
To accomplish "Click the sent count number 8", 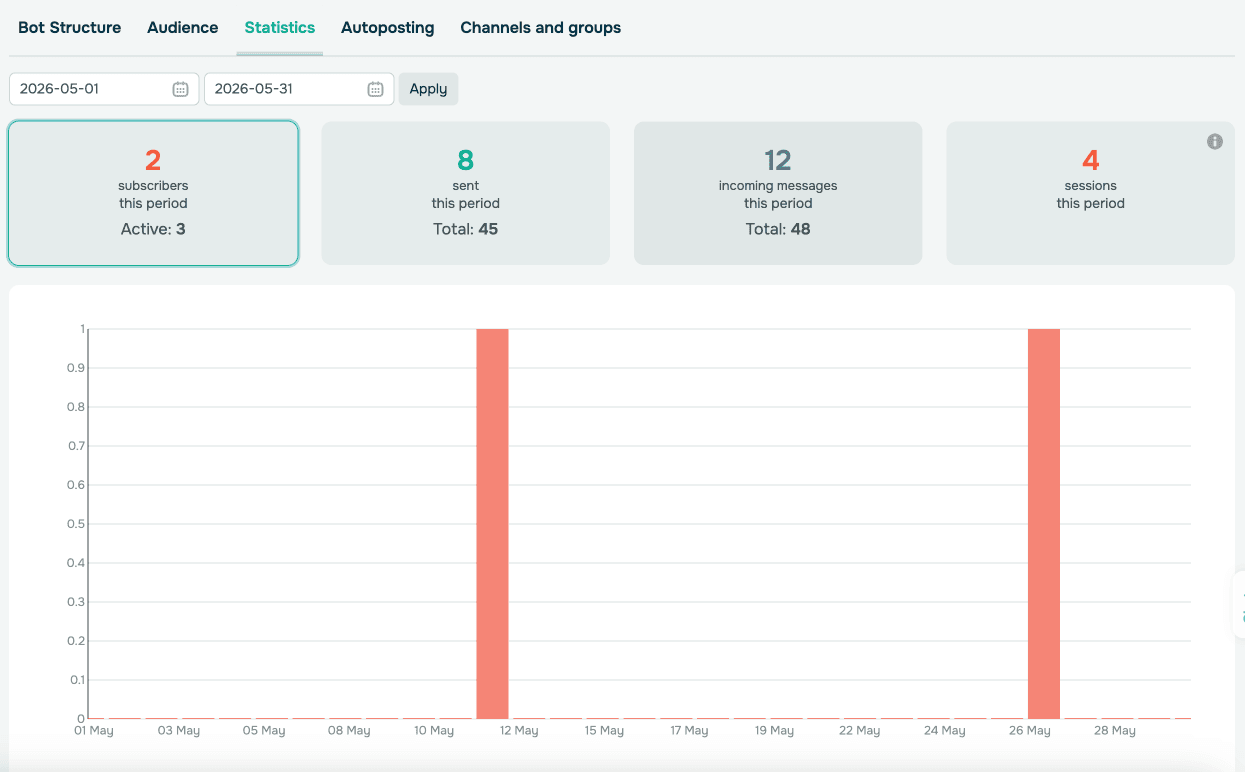I will click(466, 160).
